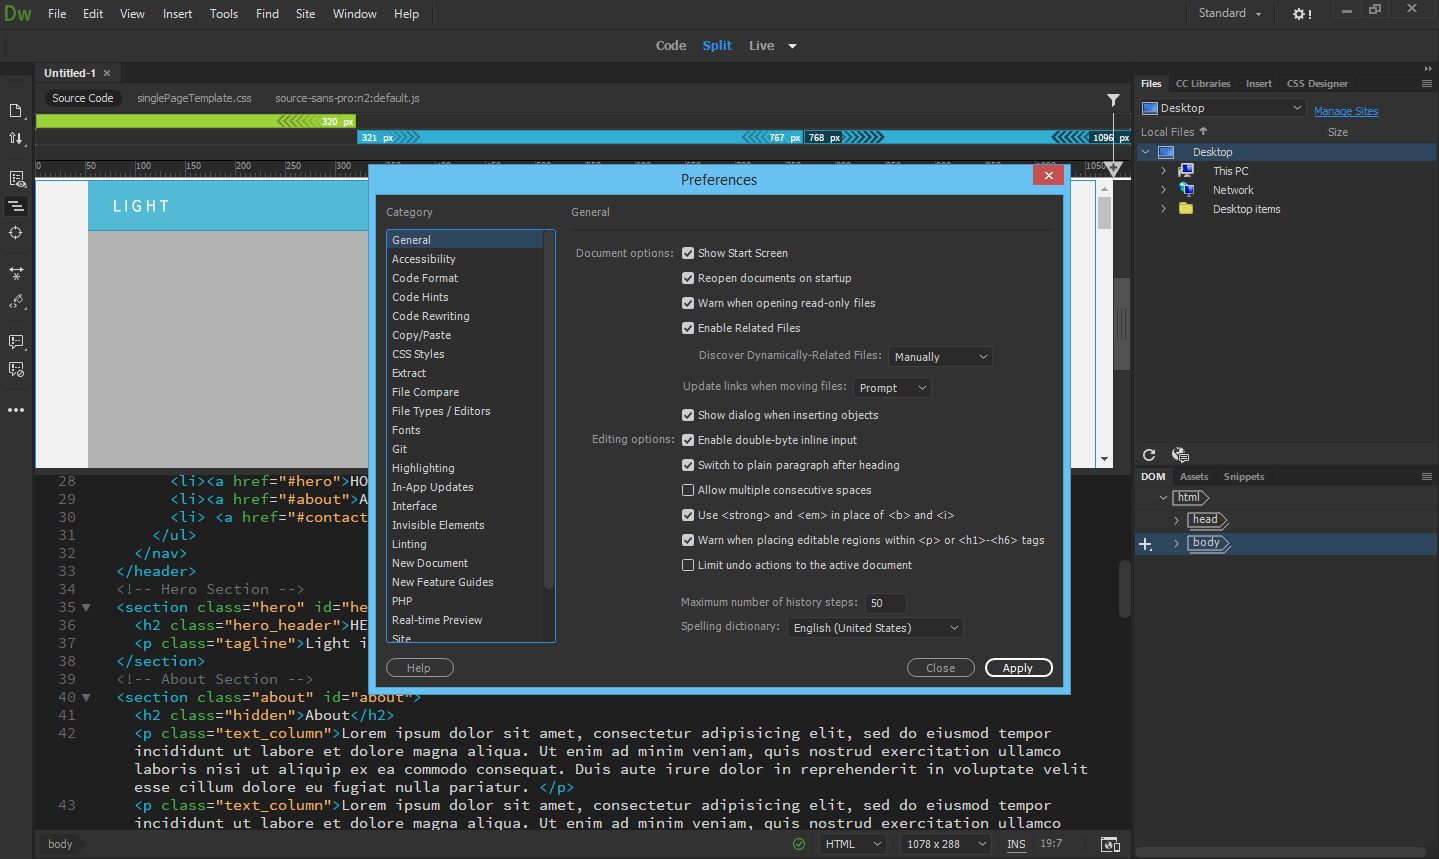The width and height of the screenshot is (1439, 859).
Task: Toggle Reopen documents on startup
Action: pyautogui.click(x=688, y=278)
